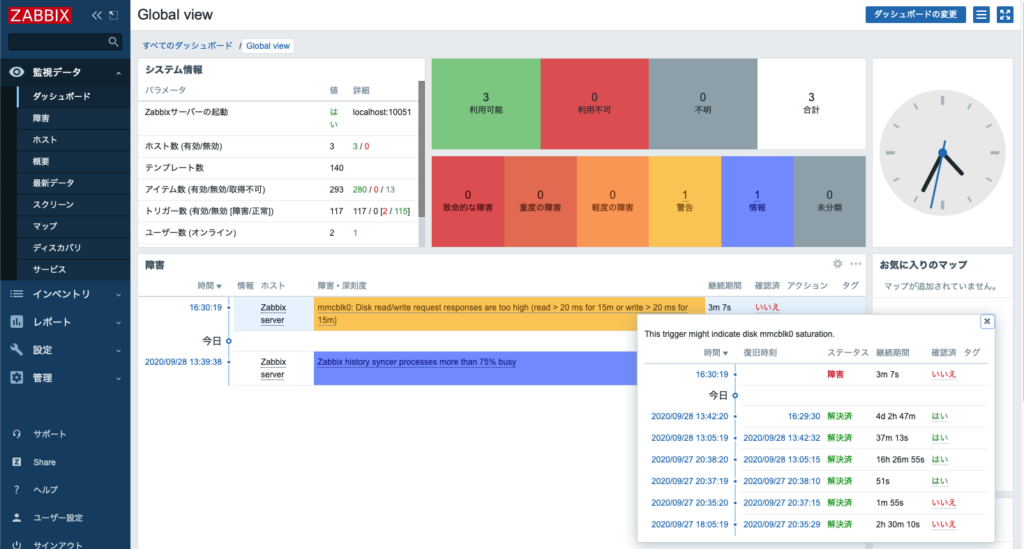Click the wrench icon beside 設定
1024x549 pixels.
16,350
